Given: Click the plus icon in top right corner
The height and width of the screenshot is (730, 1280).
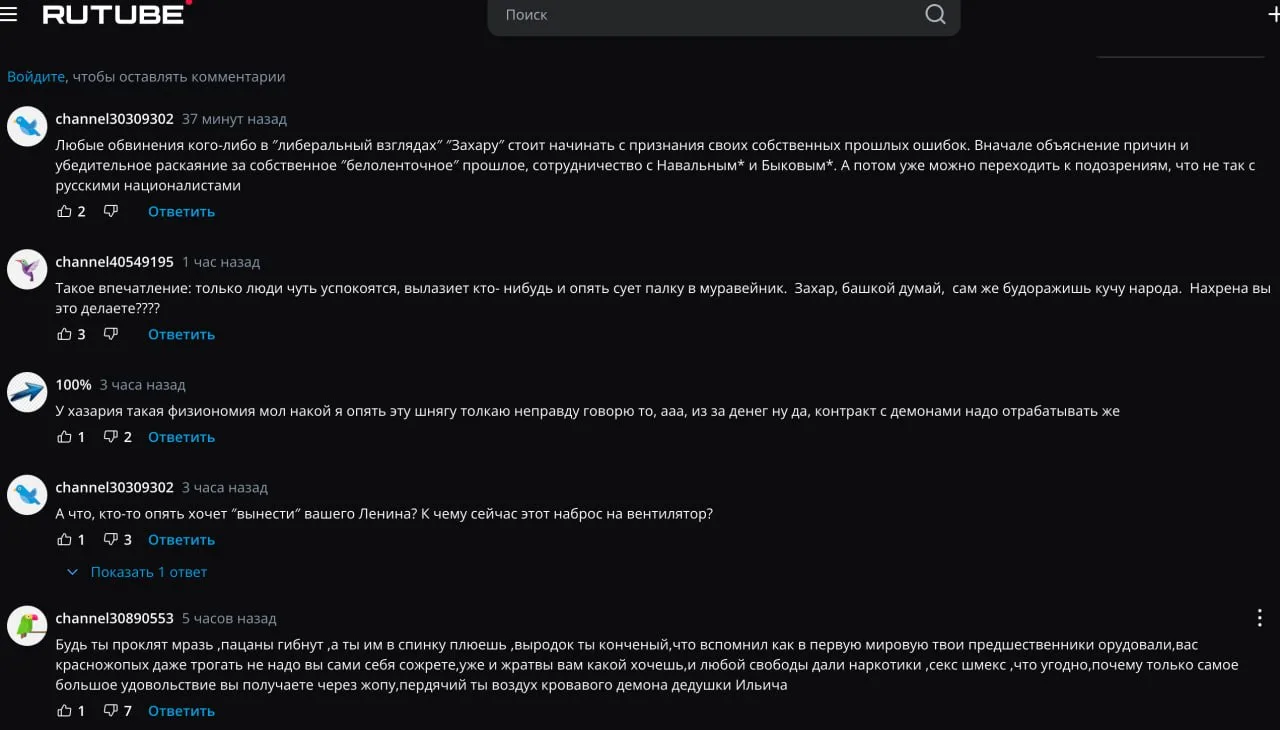Looking at the screenshot, I should (x=1273, y=14).
